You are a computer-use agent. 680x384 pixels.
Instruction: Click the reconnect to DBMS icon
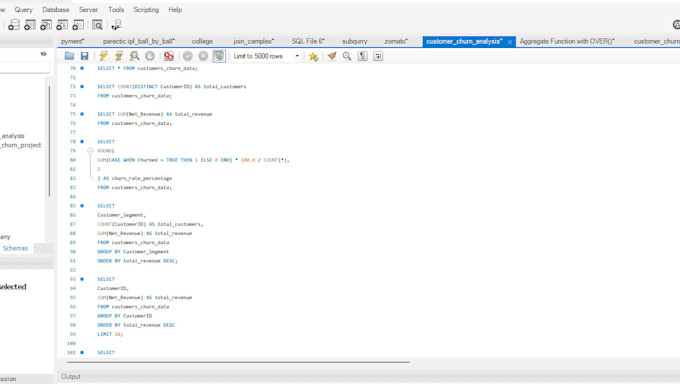coord(116,25)
